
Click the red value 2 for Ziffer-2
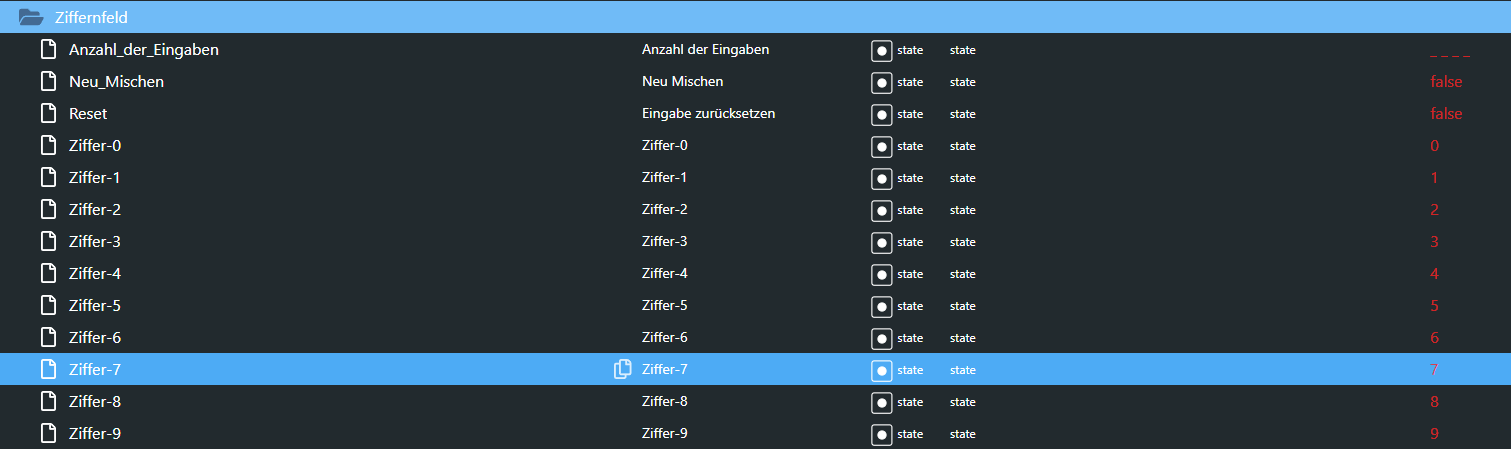pos(1434,210)
